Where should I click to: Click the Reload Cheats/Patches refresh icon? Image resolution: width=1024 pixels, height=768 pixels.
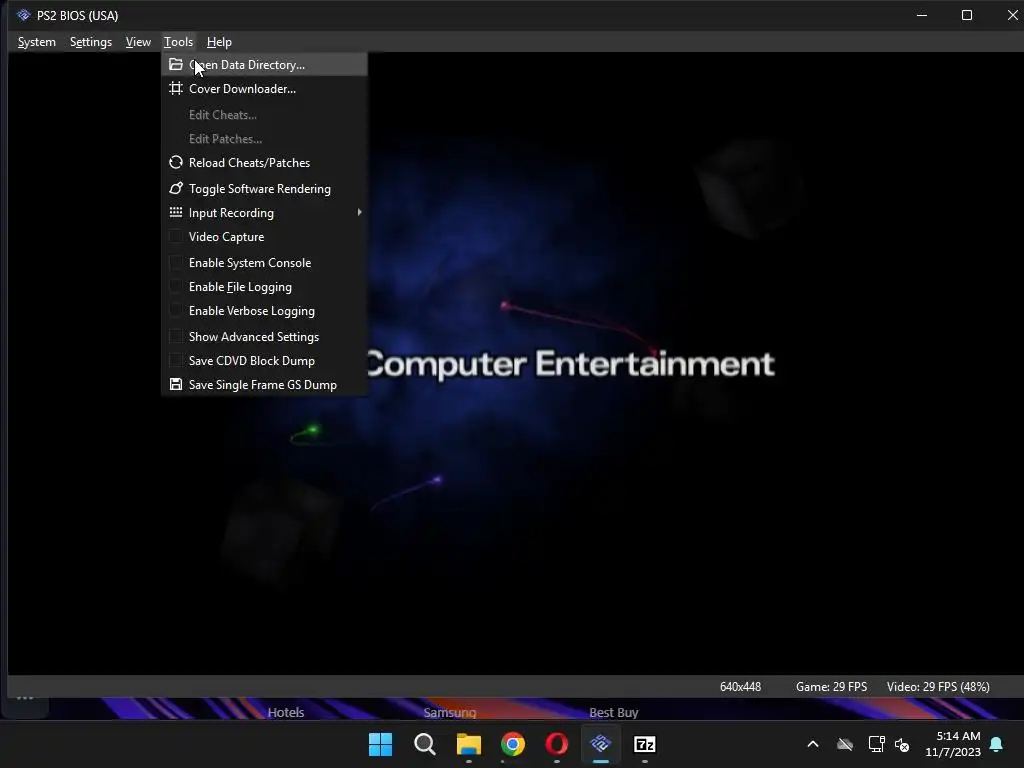click(176, 163)
